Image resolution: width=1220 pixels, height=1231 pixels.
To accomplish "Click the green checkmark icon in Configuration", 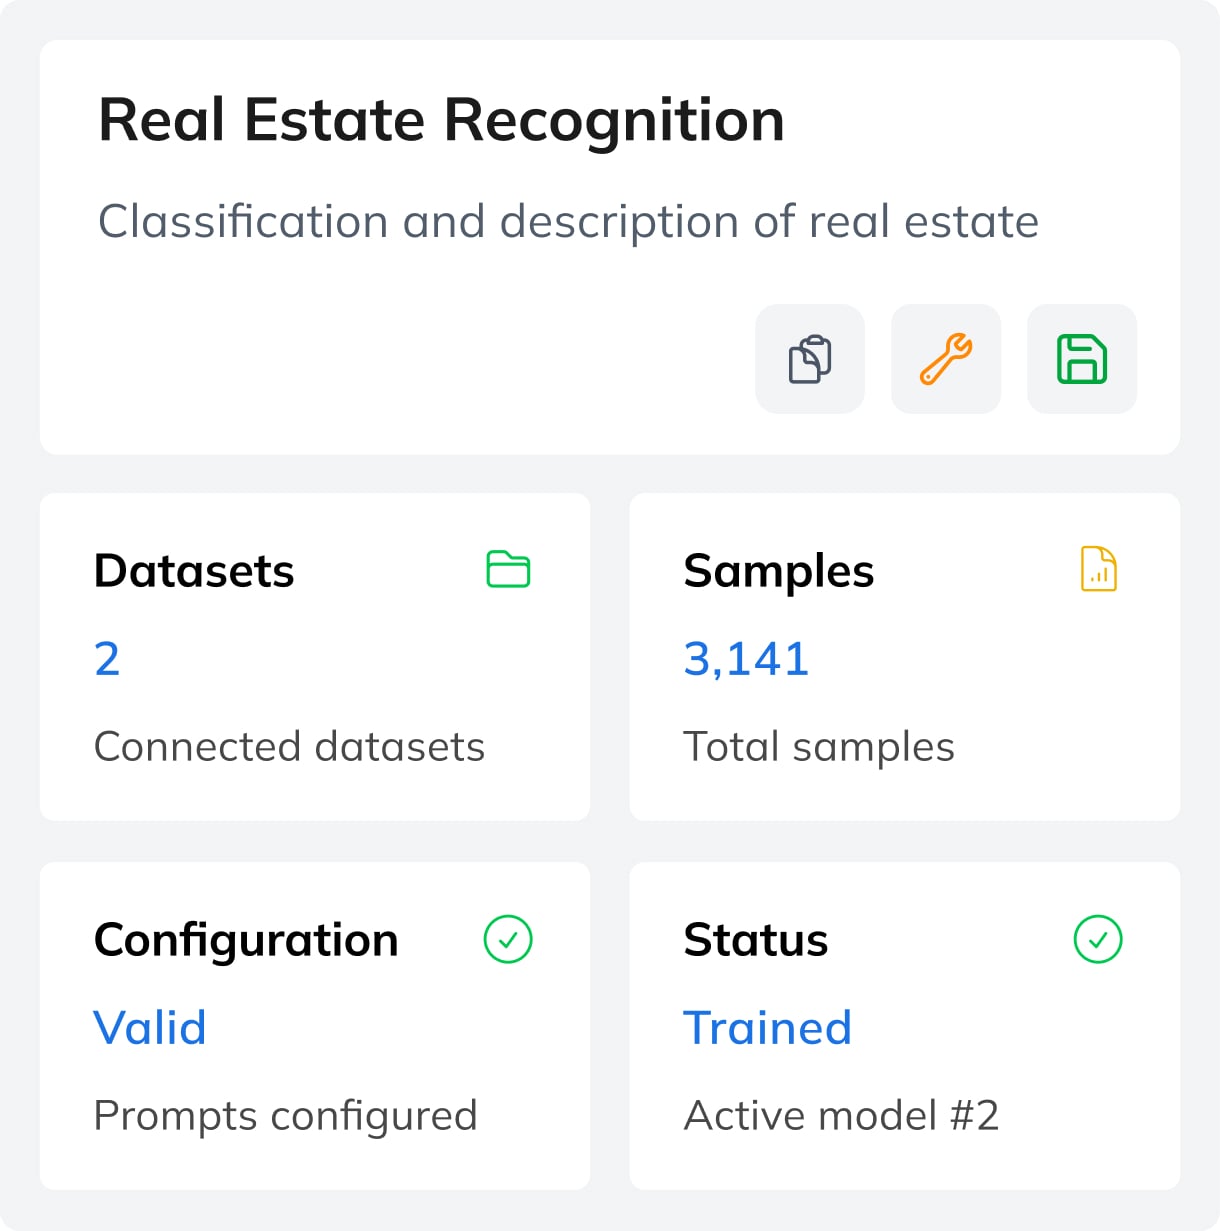I will [x=508, y=939].
